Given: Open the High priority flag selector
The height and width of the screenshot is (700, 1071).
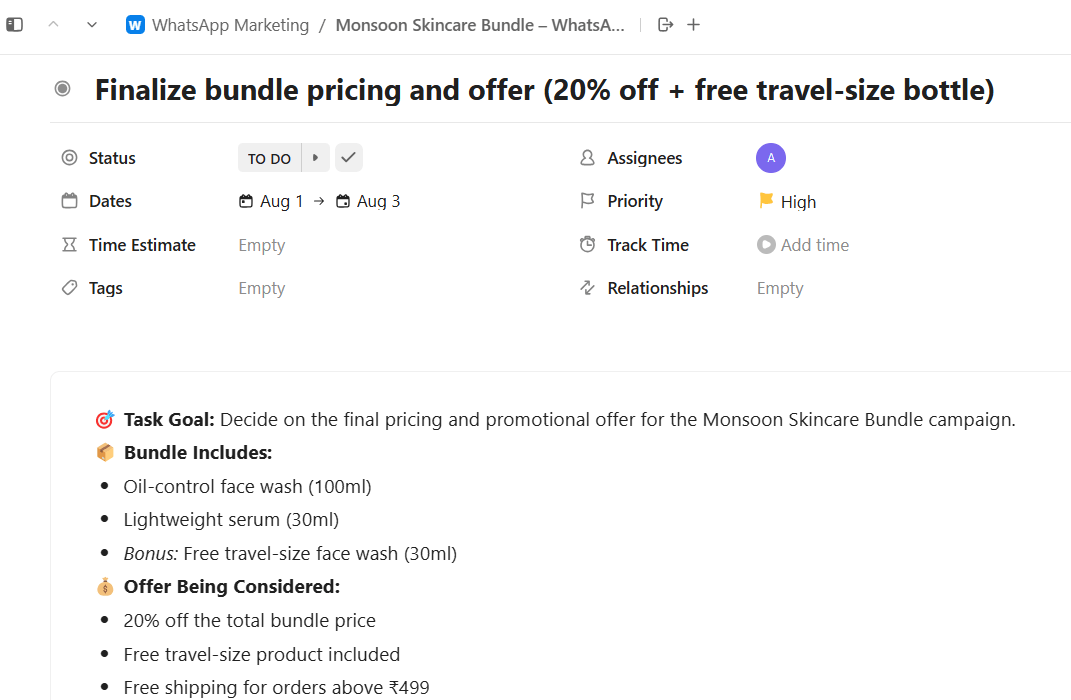Looking at the screenshot, I should coord(788,201).
